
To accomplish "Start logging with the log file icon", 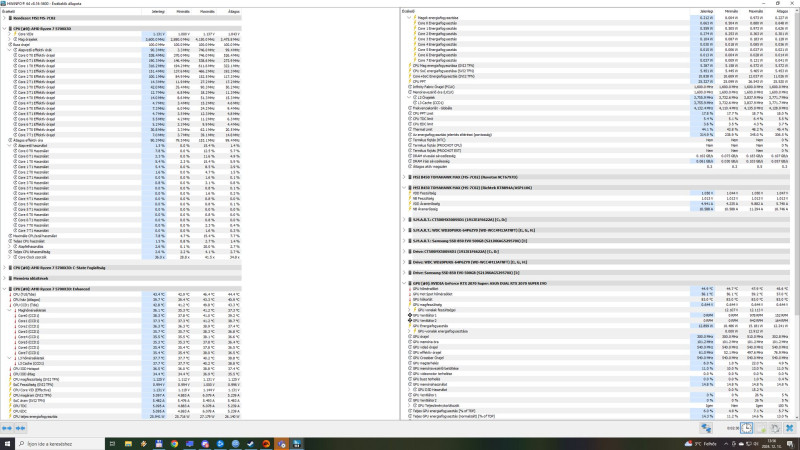I will (761, 429).
